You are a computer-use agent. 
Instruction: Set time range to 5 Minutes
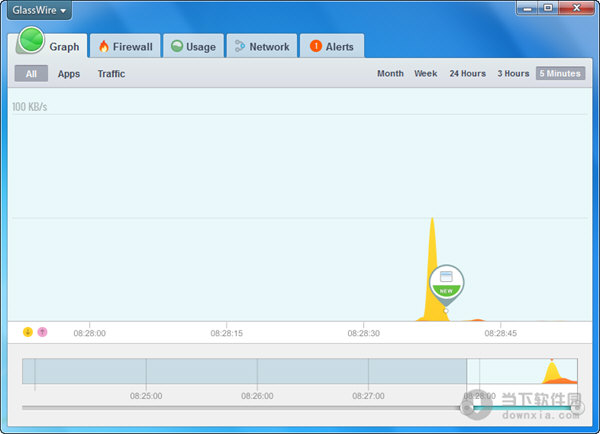pyautogui.click(x=560, y=73)
